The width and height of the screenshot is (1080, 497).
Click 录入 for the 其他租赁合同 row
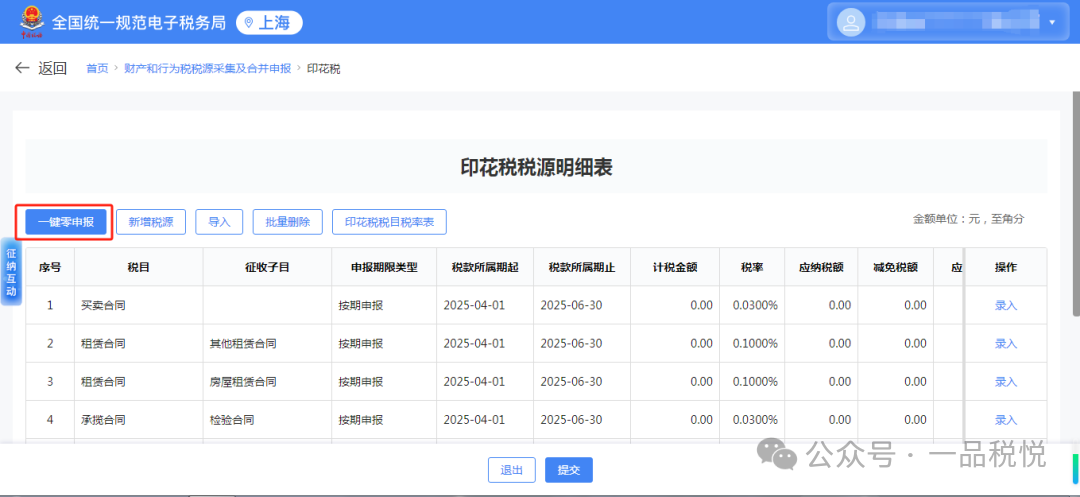(x=1005, y=343)
